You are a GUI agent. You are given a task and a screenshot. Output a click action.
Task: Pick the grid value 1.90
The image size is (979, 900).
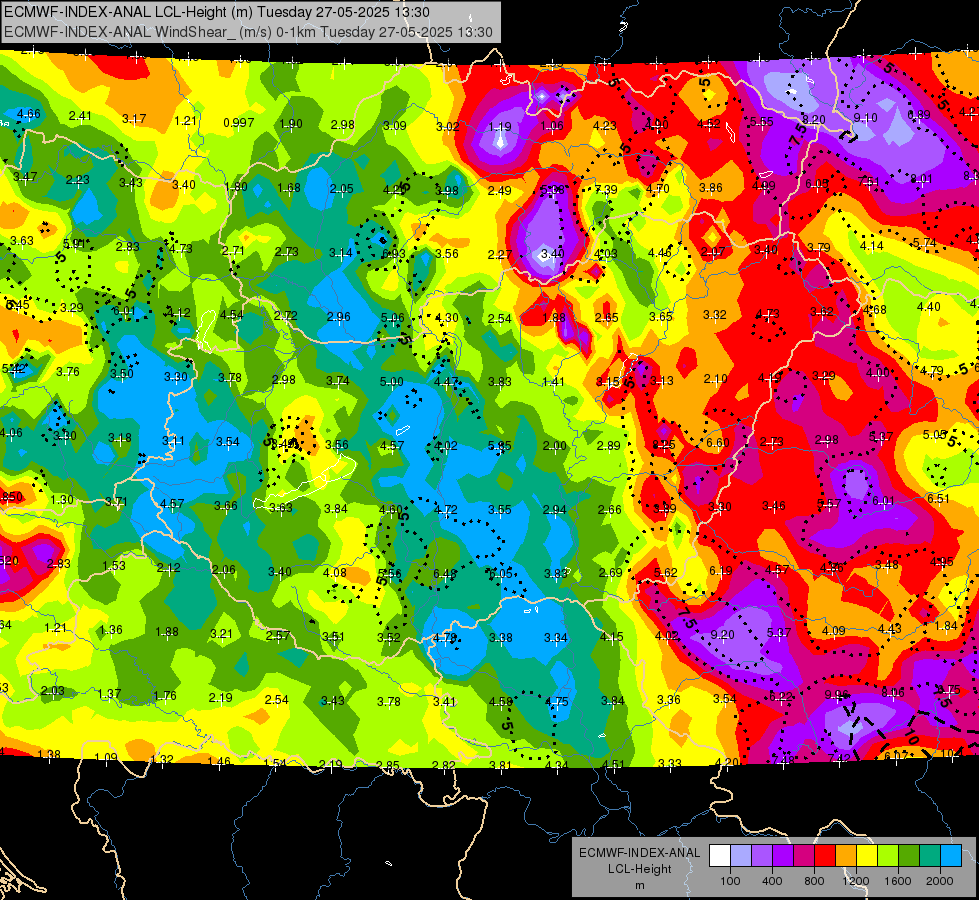(290, 124)
